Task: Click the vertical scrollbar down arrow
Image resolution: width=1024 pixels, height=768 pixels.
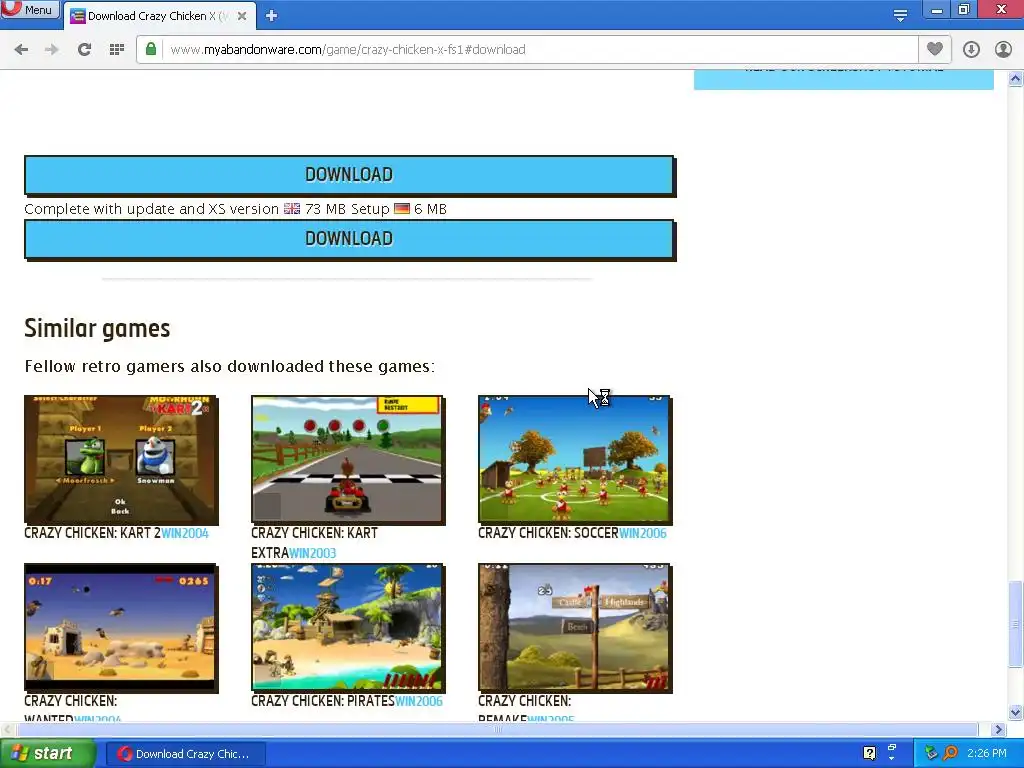Action: (1015, 712)
